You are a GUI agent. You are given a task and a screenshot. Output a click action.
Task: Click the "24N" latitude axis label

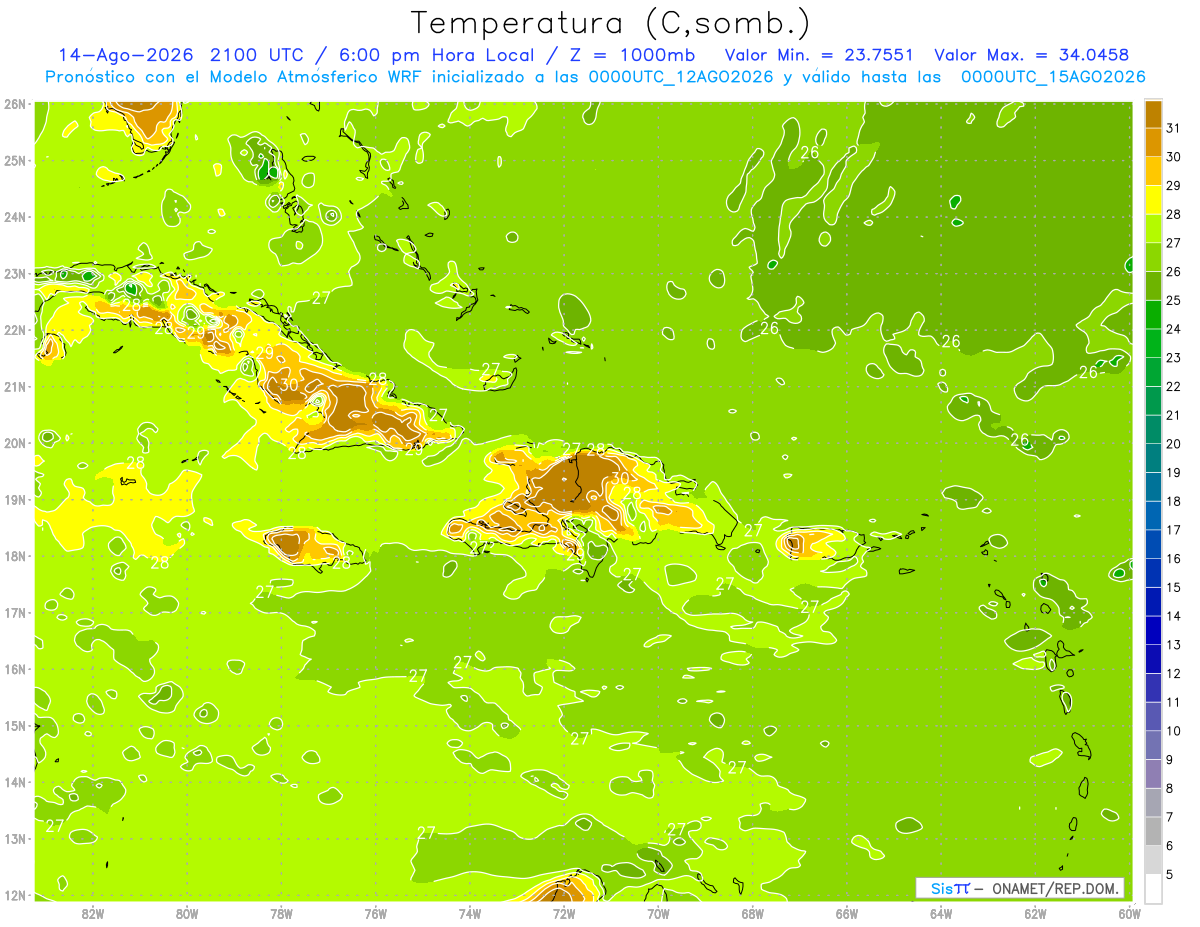click(x=14, y=217)
